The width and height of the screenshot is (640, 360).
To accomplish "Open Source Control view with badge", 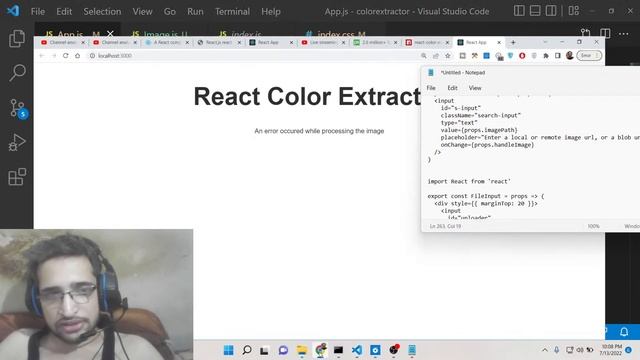I will pyautogui.click(x=18, y=108).
